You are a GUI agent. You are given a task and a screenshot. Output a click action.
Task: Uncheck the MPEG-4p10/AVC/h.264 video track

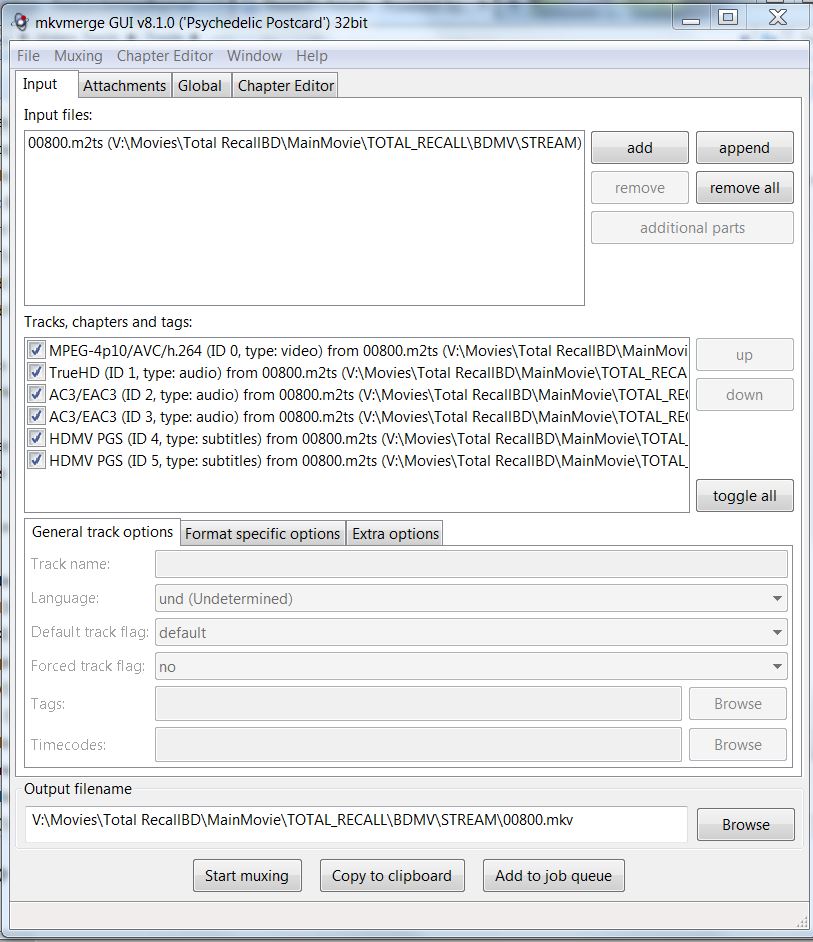coord(36,350)
